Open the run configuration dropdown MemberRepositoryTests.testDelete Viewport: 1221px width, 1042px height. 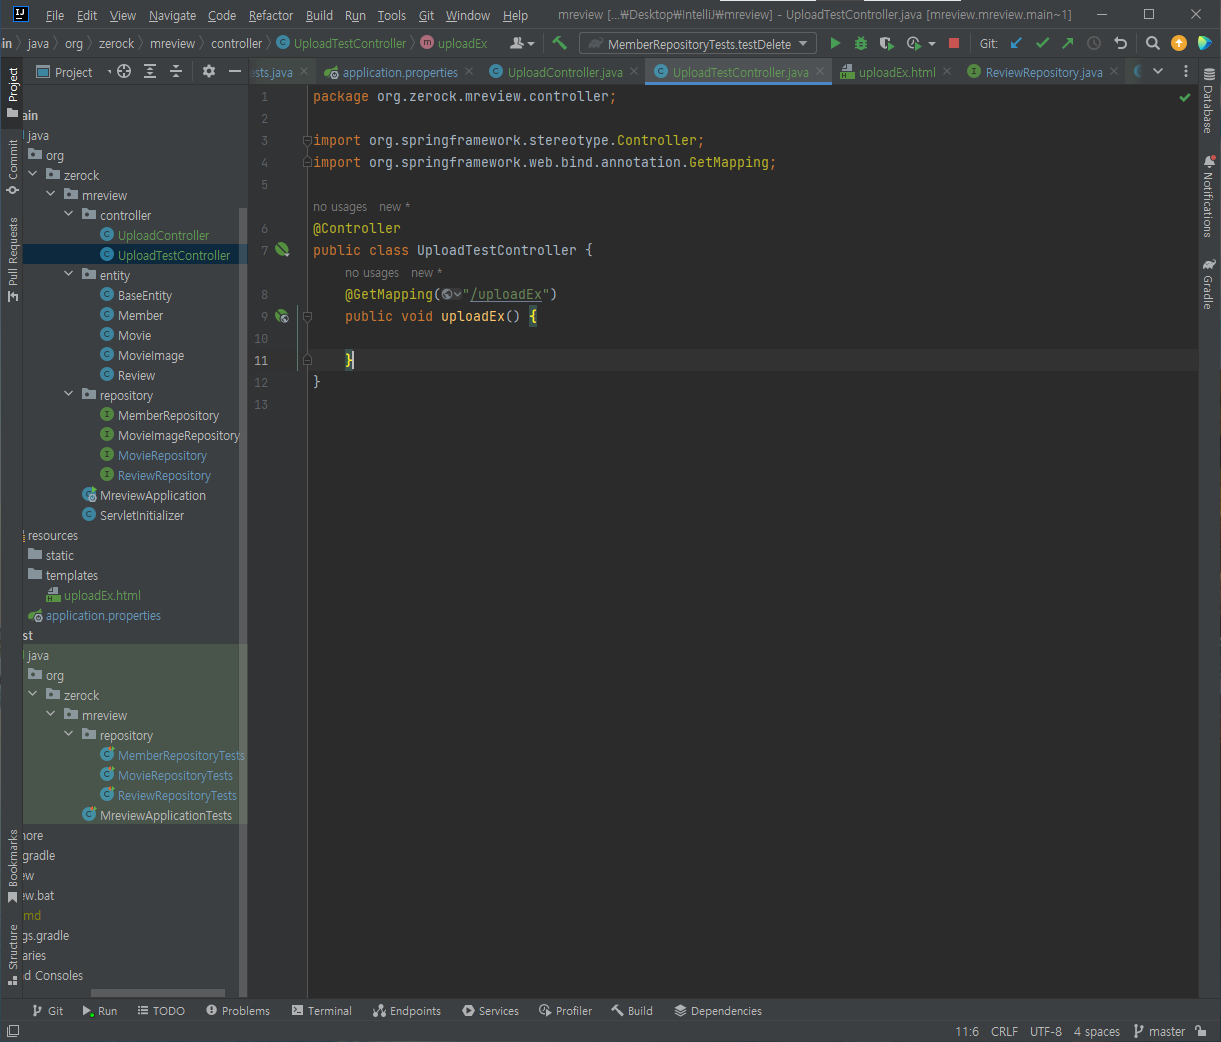point(698,43)
